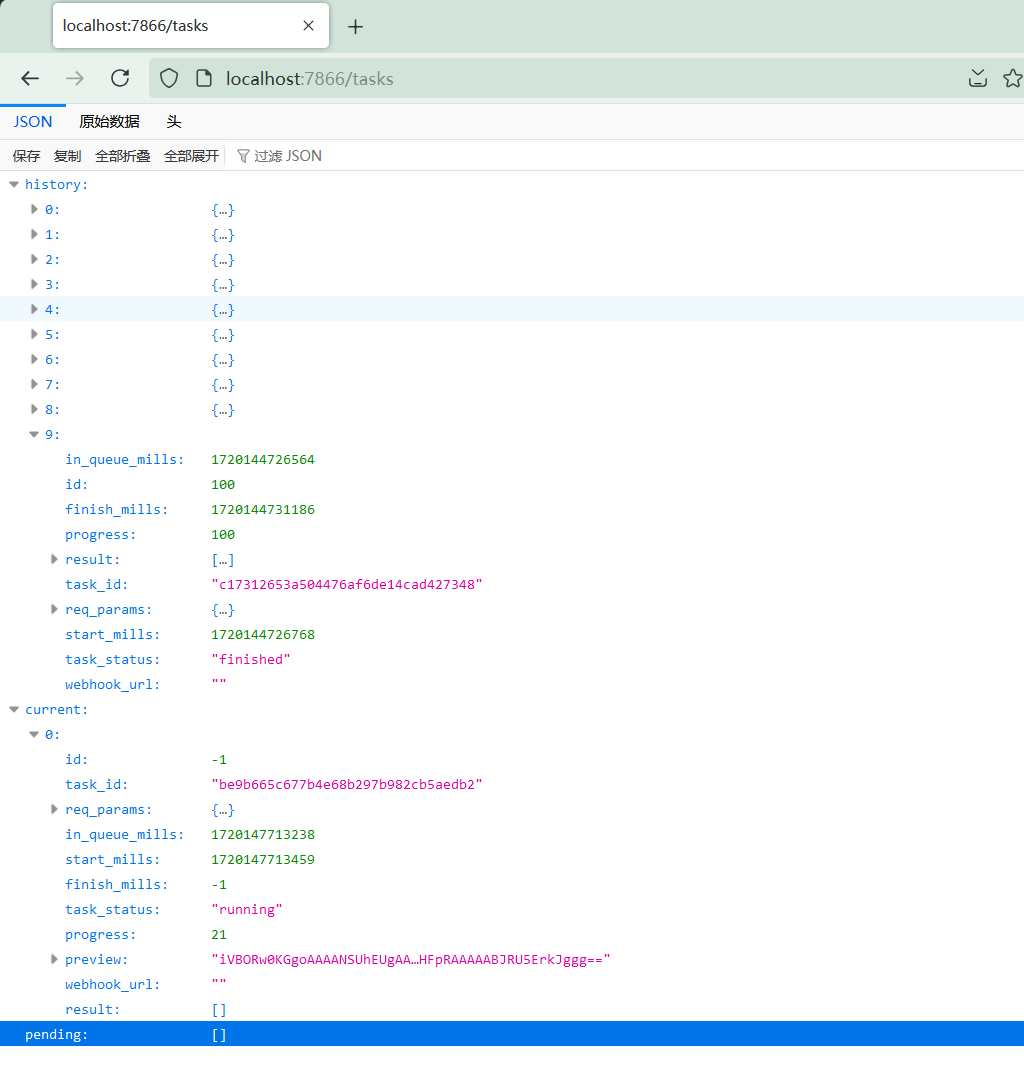Expand history item 0
The image size is (1024, 1080).
[x=35, y=209]
